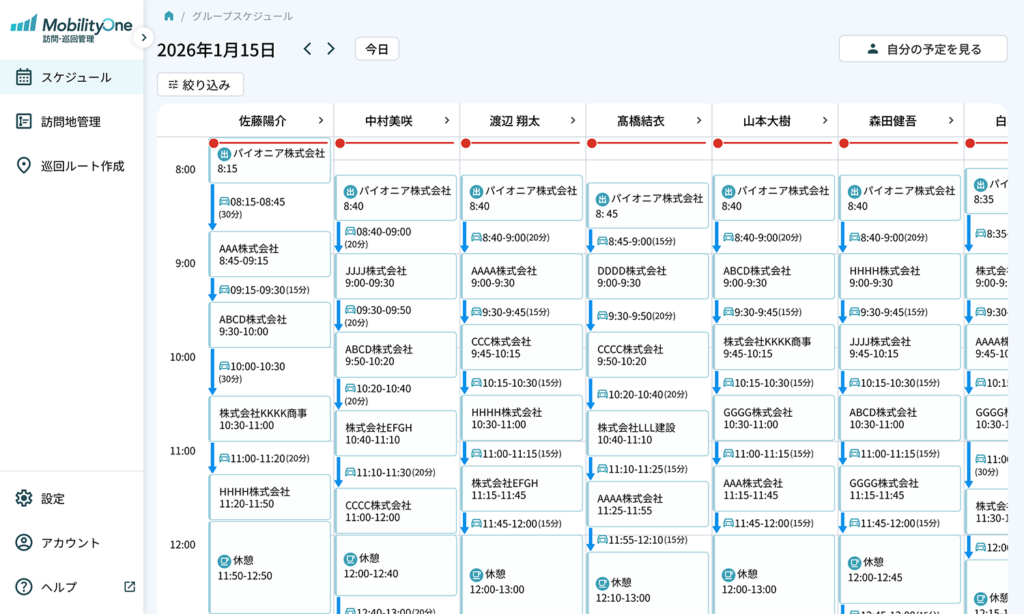This screenshot has width=1024, height=614.
Task: Select 佐藤陽介's 休憩 11:50-12:50 block
Action: (x=270, y=567)
